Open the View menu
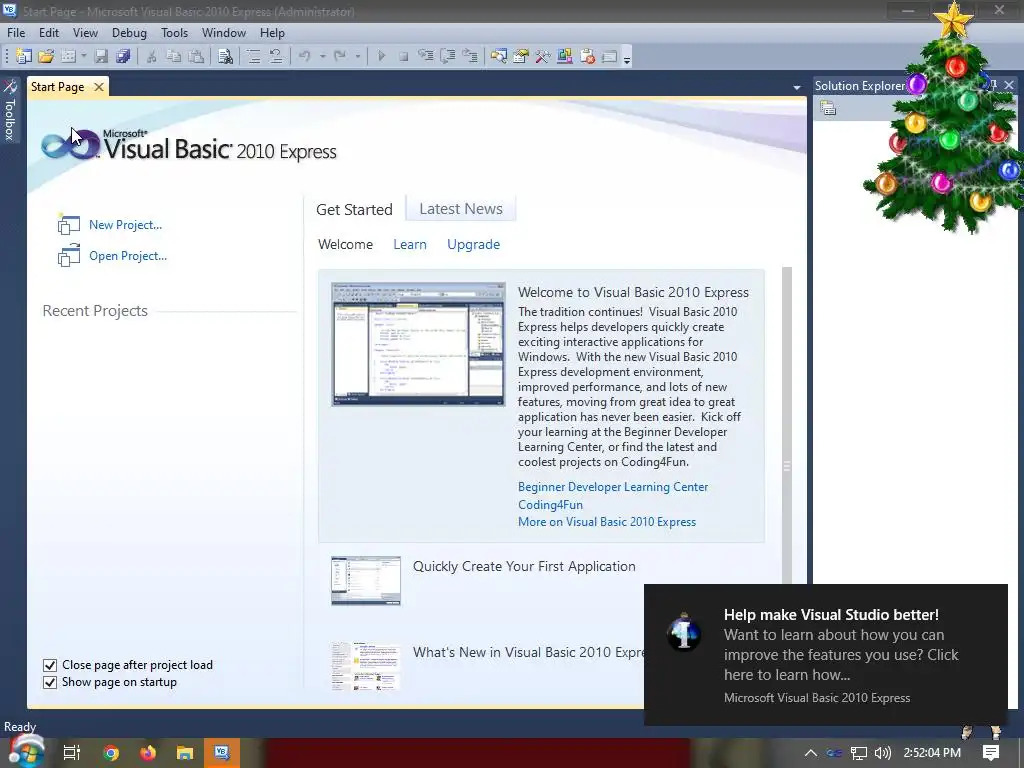Image resolution: width=1024 pixels, height=768 pixels. tap(85, 33)
